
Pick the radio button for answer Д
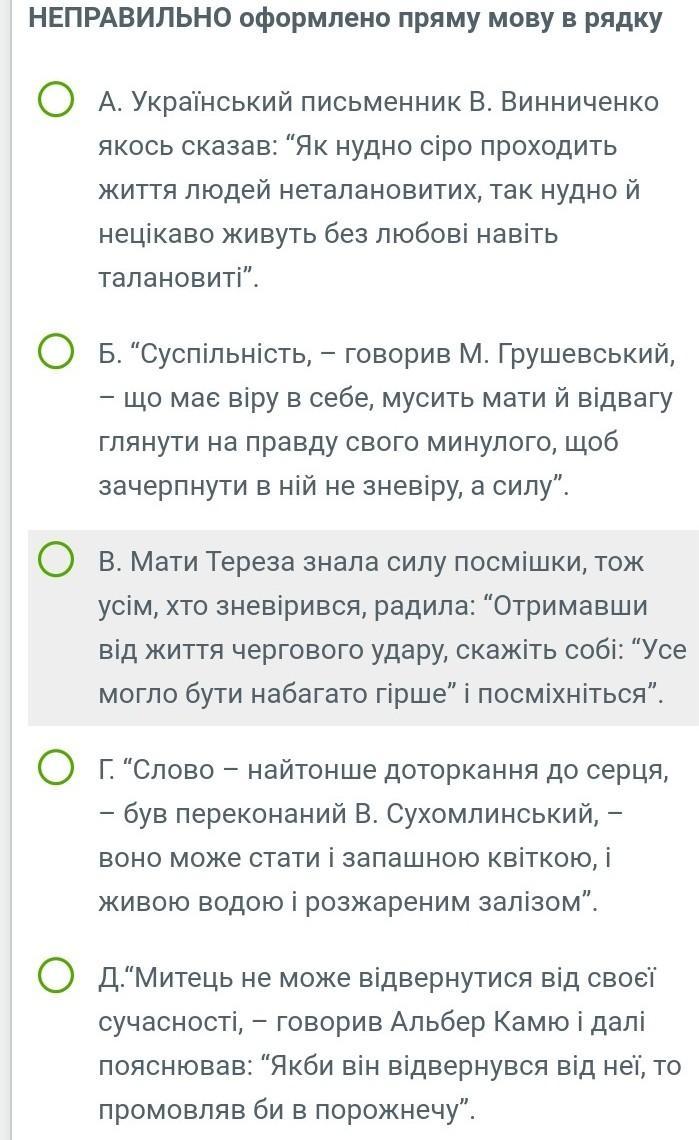point(55,976)
